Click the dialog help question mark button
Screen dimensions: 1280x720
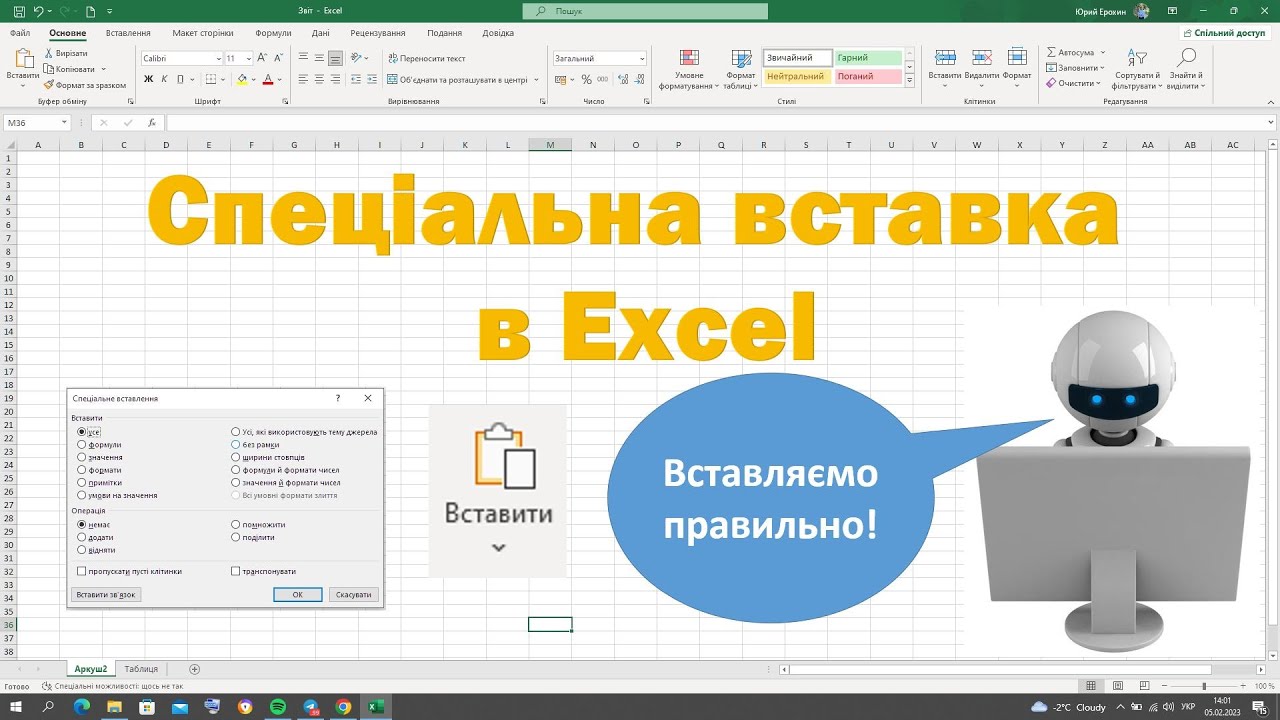click(x=337, y=398)
